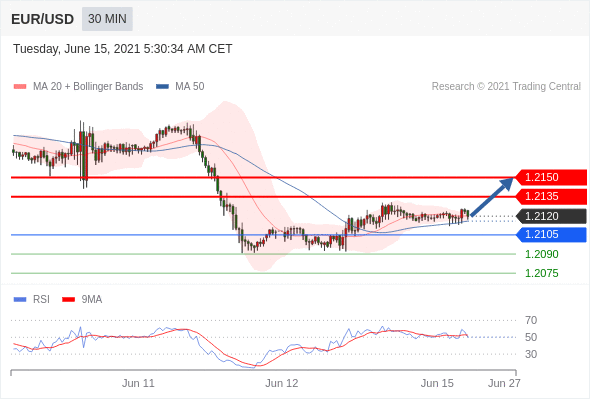
Task: Click the Research 2021 Trading Central credit
Action: [x=506, y=87]
